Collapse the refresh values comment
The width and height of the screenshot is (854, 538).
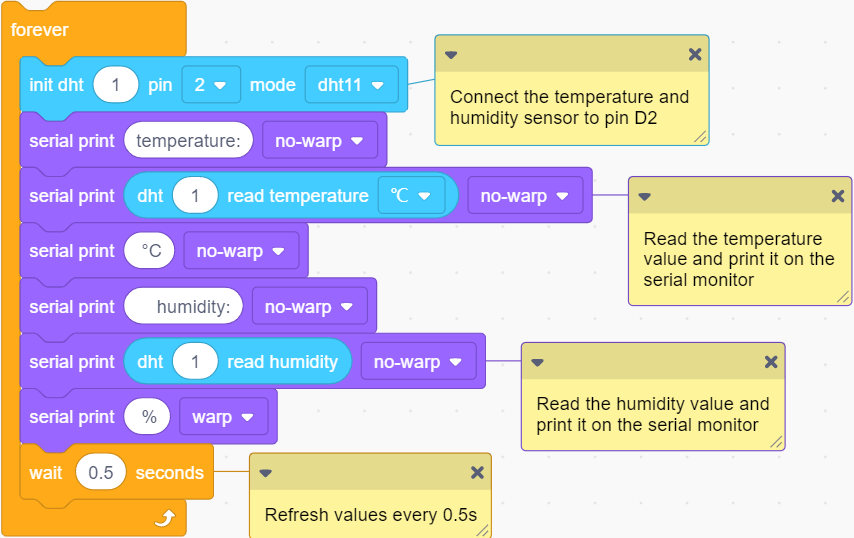pyautogui.click(x=266, y=473)
